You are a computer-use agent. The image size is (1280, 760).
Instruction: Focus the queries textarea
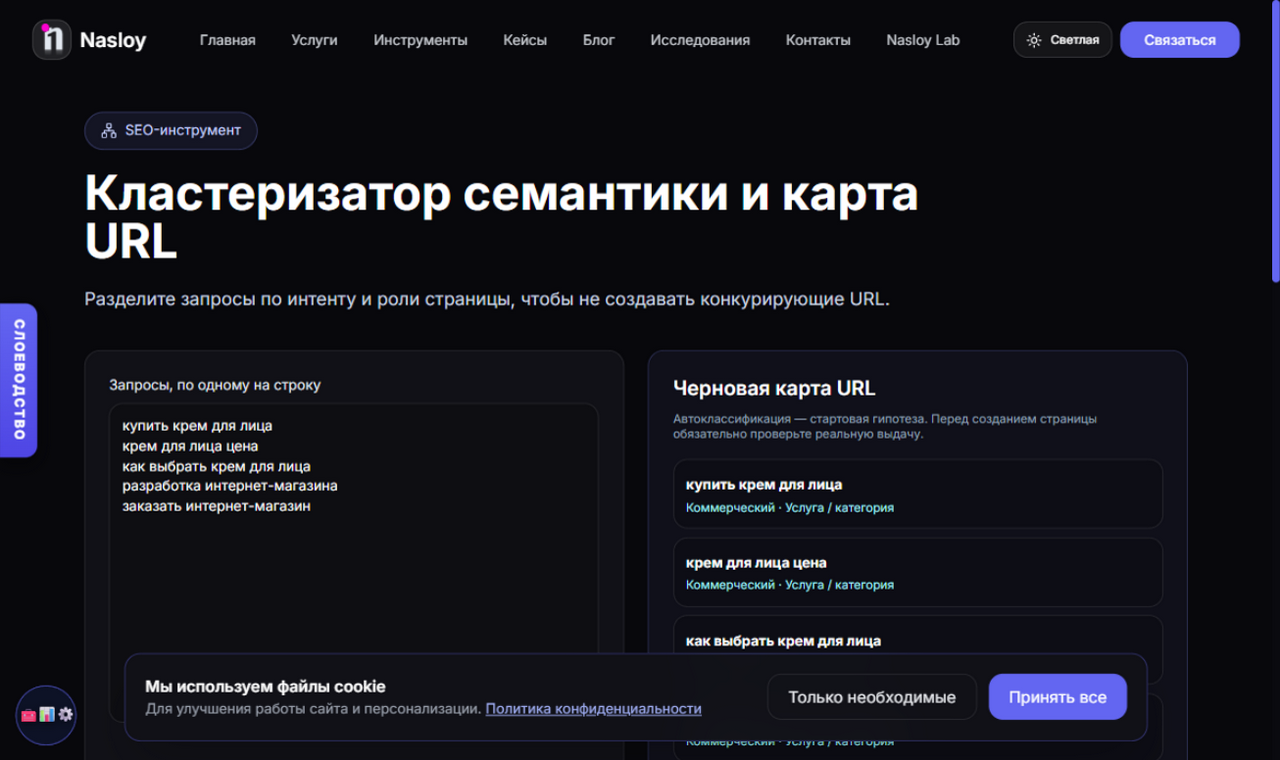pos(354,562)
